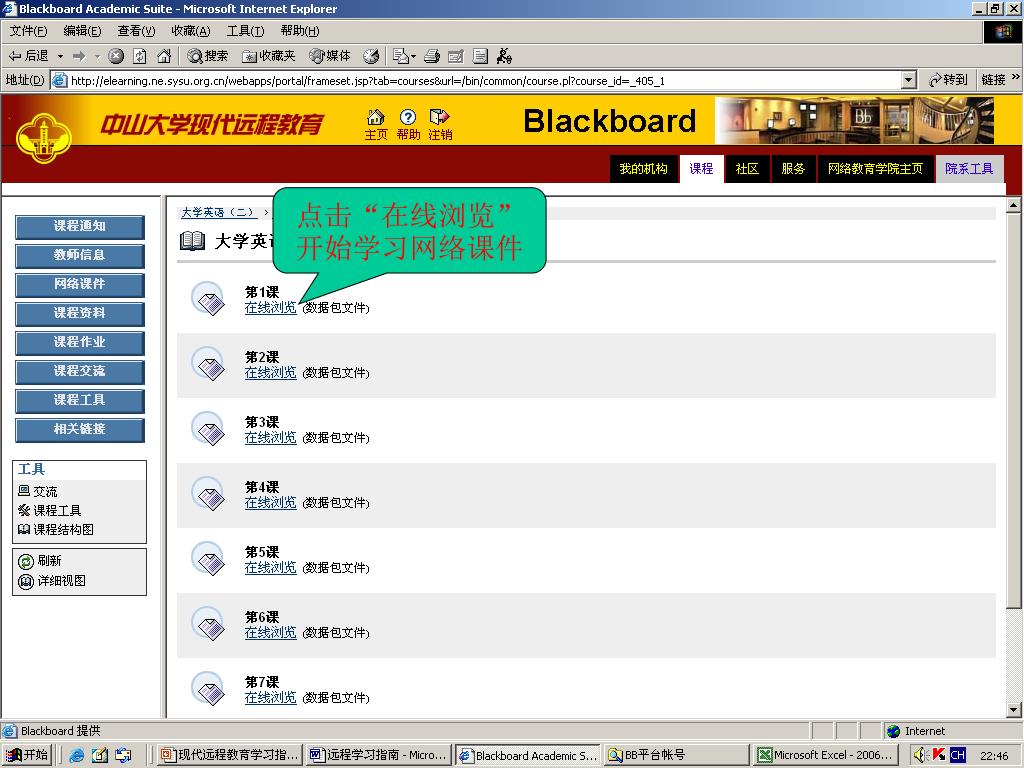Click the Windows Start (开始) button
The image size is (1024, 768).
coord(27,755)
